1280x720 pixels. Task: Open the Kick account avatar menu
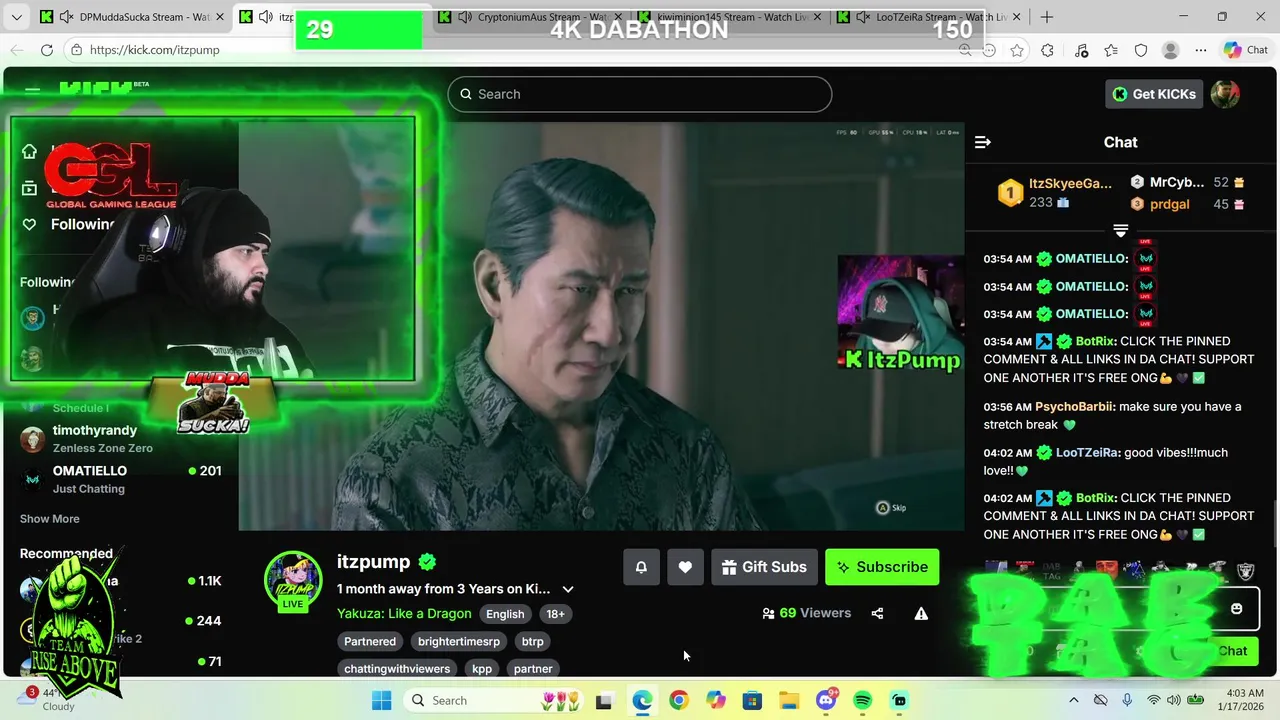pyautogui.click(x=1225, y=94)
